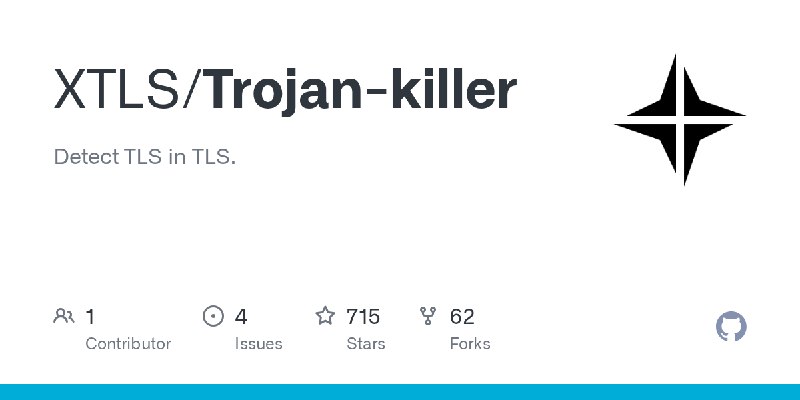The width and height of the screenshot is (800, 400).
Task: Open the Trojan-killer repository name
Action: point(361,91)
